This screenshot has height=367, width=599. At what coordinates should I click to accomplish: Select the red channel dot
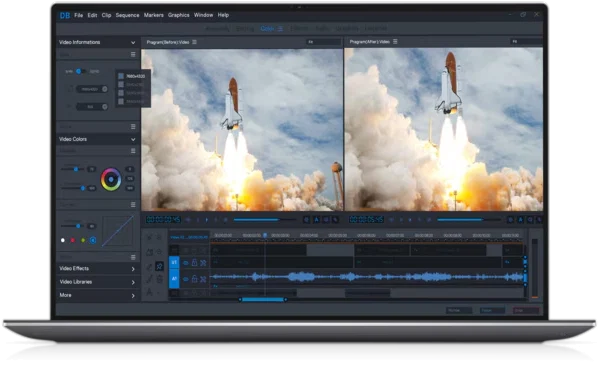click(x=73, y=240)
